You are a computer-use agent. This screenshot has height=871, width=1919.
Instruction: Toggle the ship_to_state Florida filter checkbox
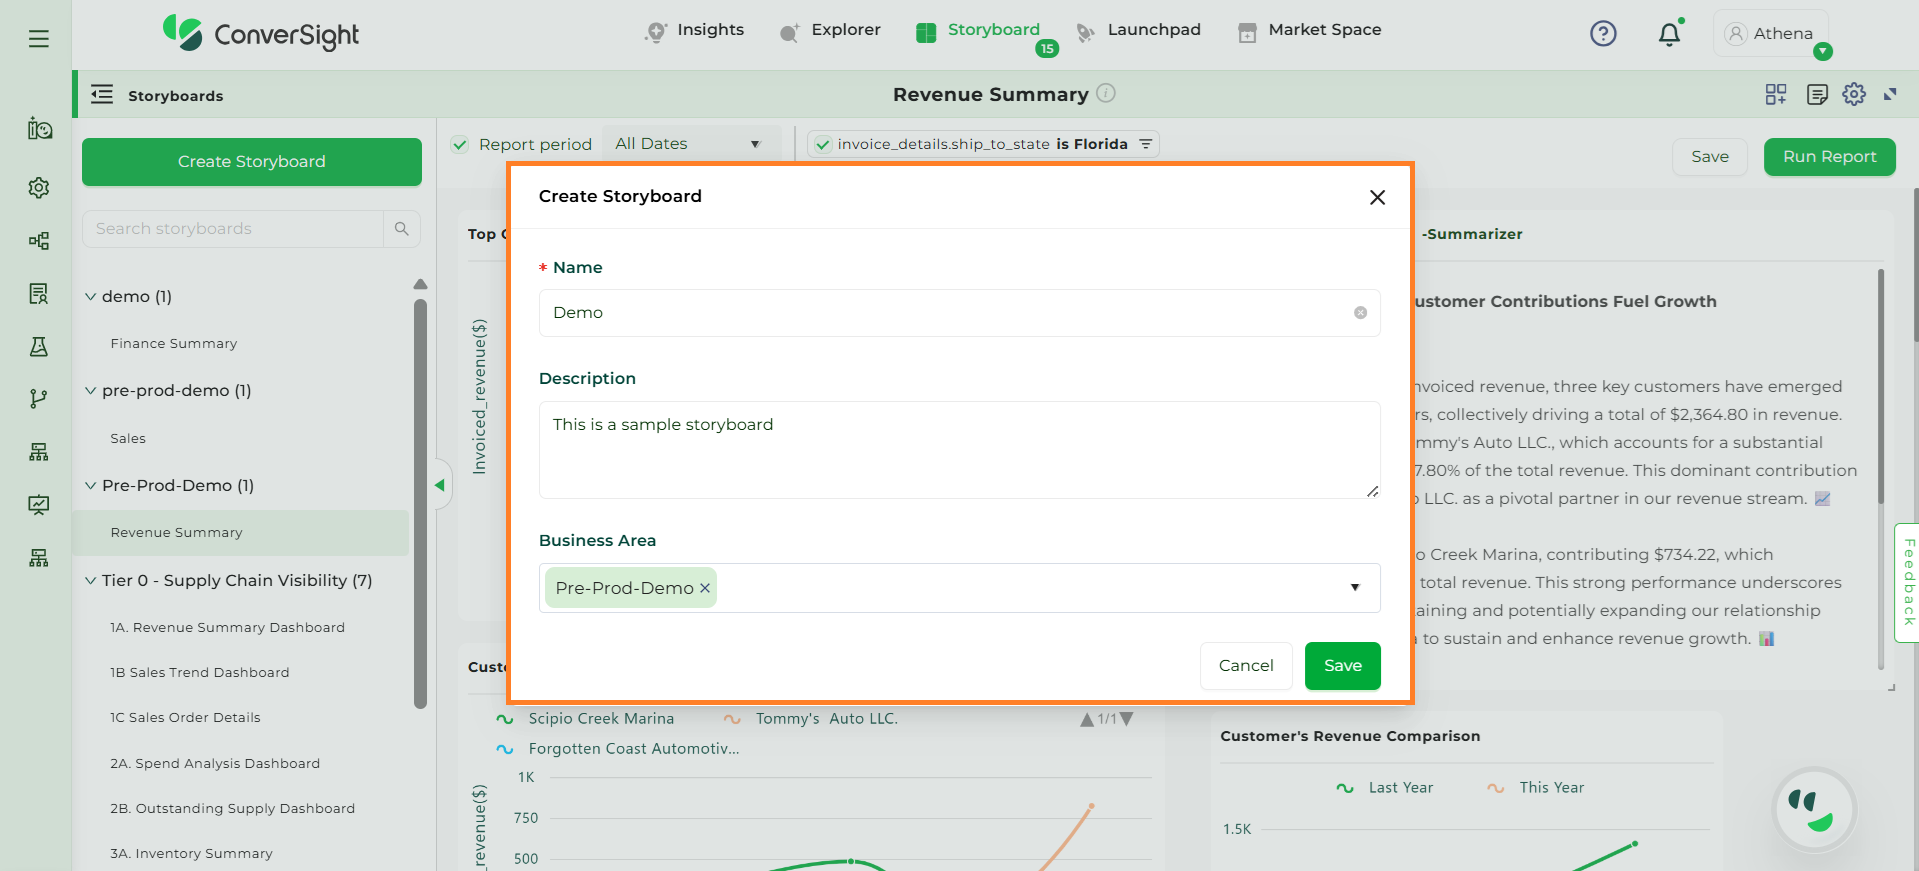822,144
